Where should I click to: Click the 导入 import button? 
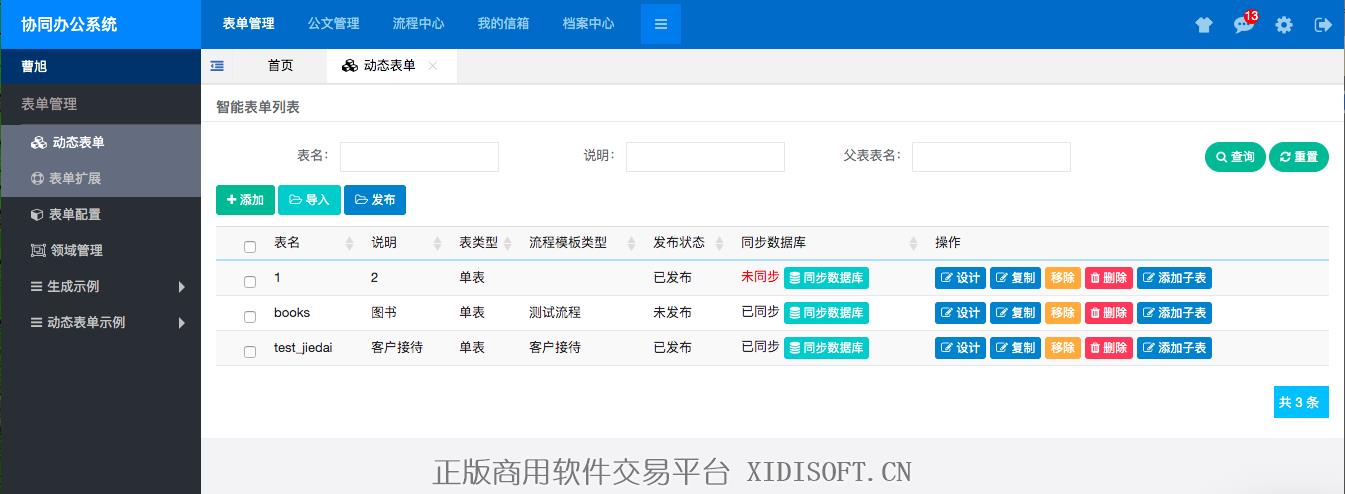click(x=309, y=200)
